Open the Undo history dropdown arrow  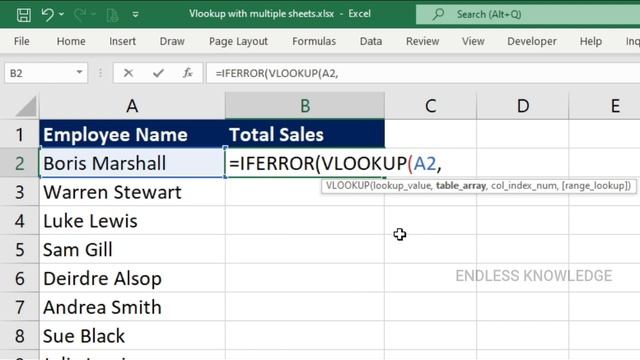61,15
